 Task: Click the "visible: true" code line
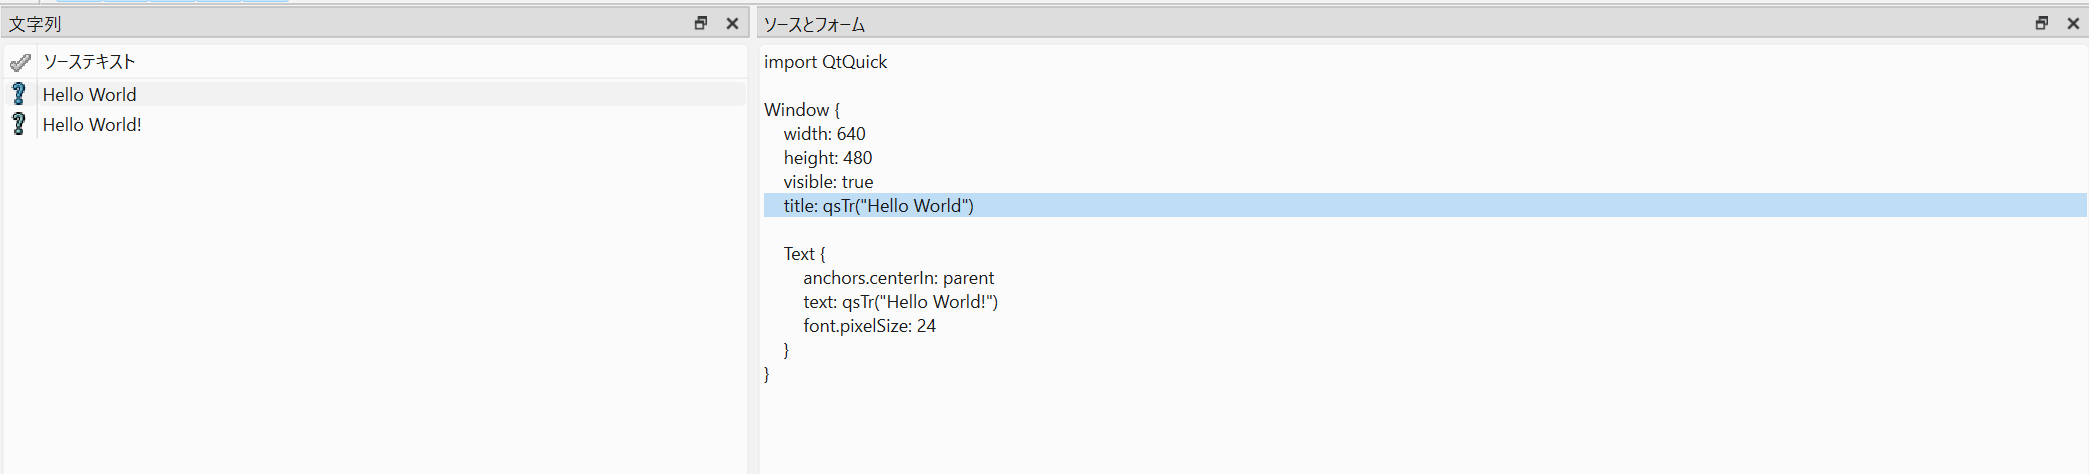828,182
